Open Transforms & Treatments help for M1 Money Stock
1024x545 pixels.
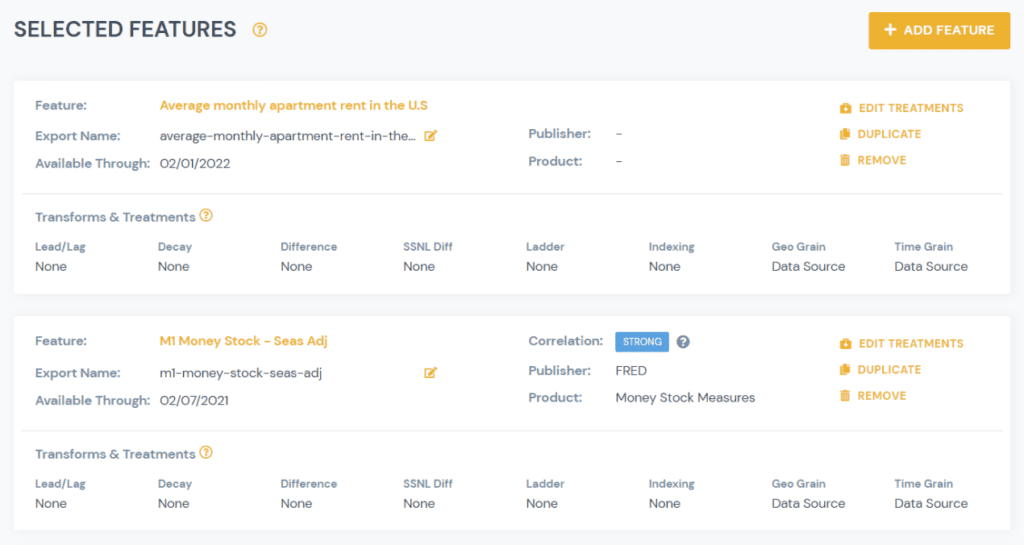(206, 453)
